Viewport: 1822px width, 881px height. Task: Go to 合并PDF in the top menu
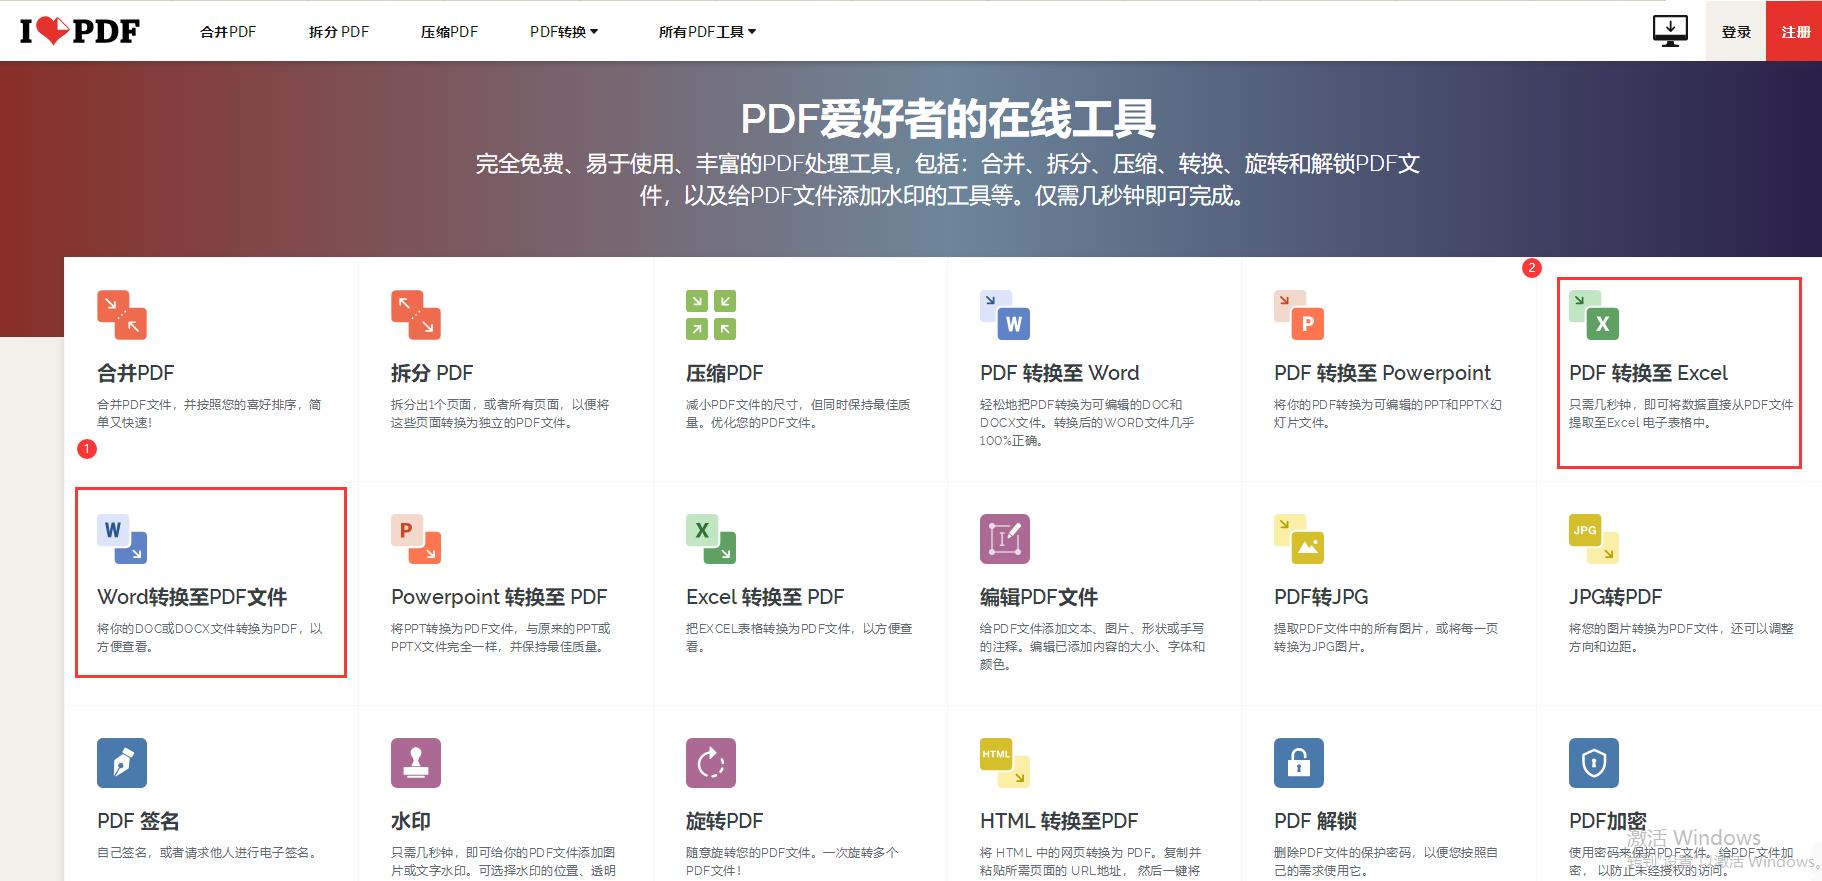(228, 32)
